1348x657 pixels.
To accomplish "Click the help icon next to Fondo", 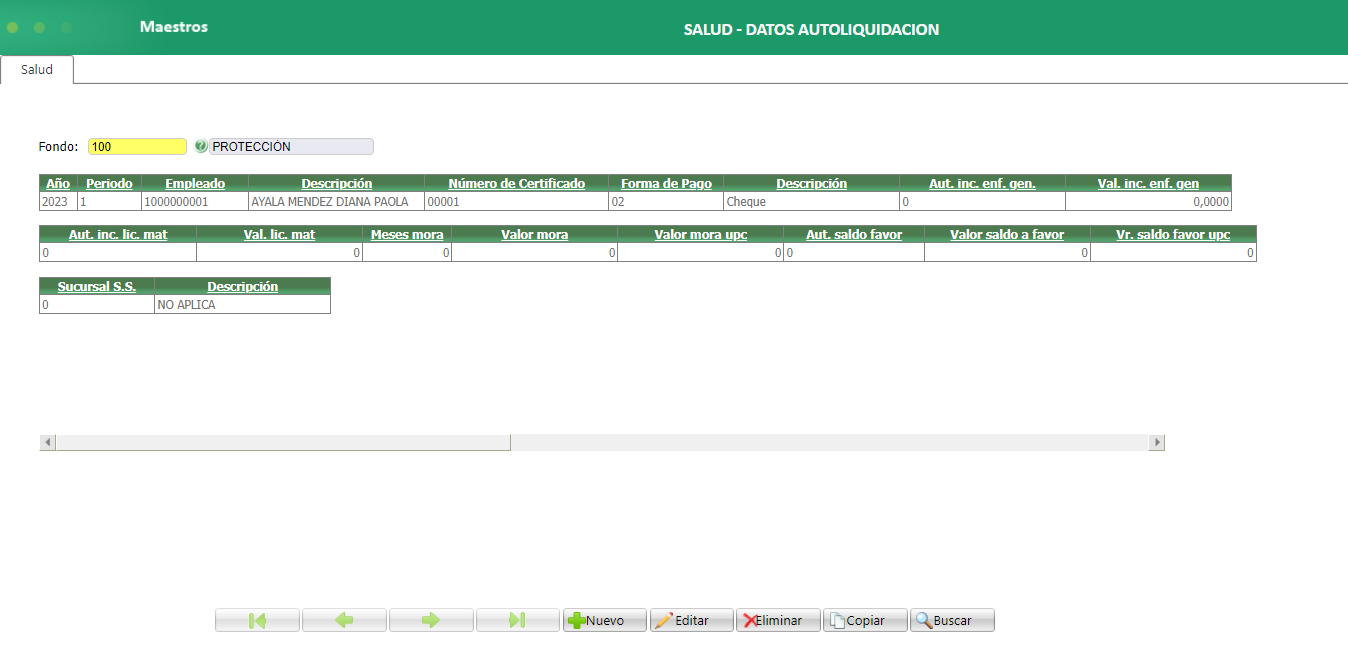I will [200, 146].
